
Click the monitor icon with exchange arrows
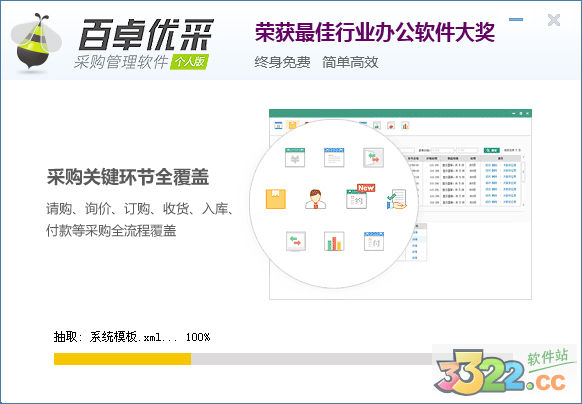click(x=296, y=241)
